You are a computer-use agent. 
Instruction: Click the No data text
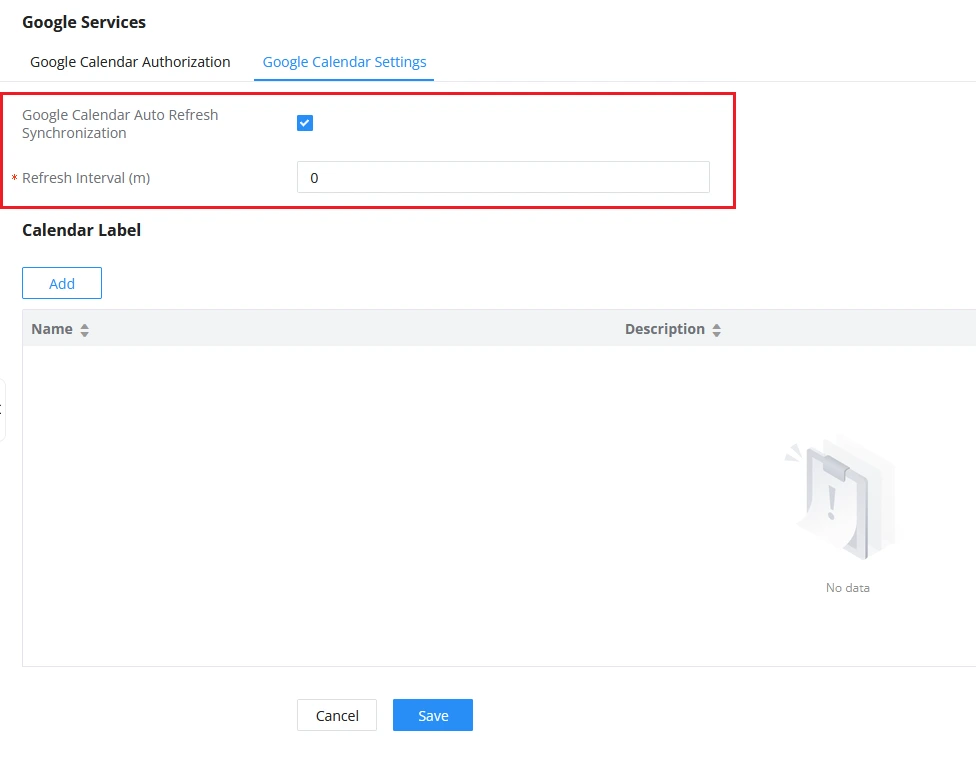click(x=847, y=588)
